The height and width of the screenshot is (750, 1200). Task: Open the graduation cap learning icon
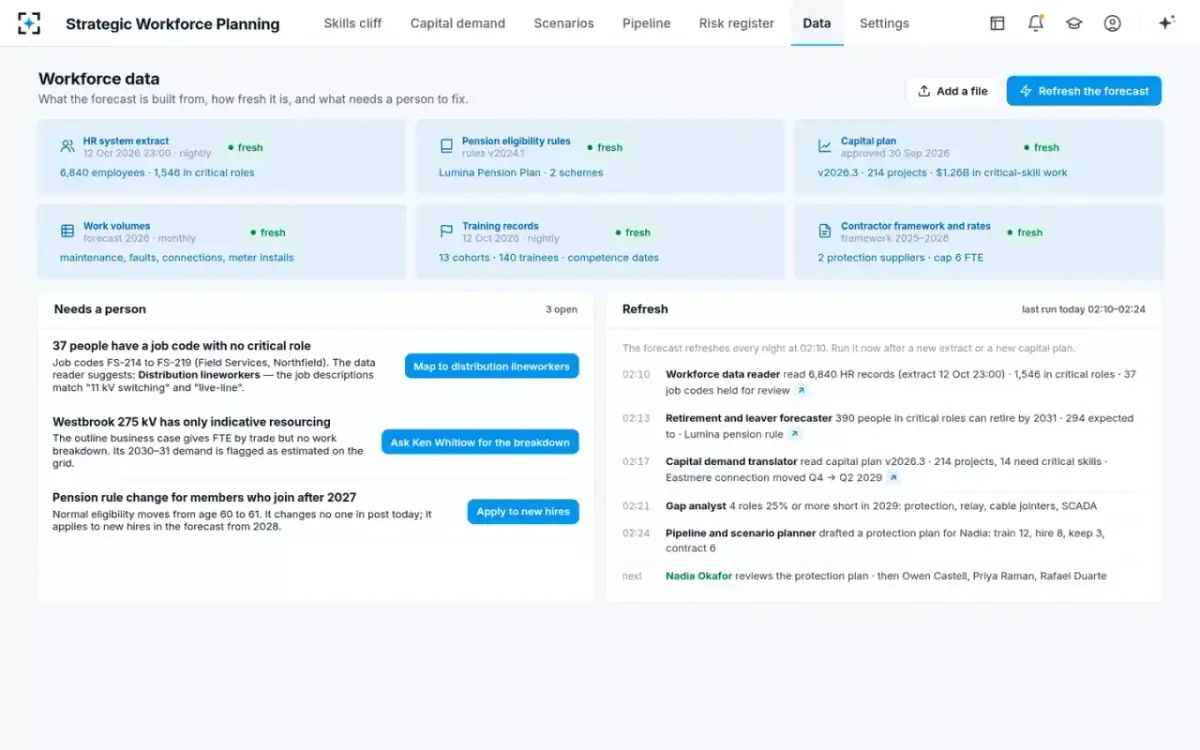(1074, 23)
